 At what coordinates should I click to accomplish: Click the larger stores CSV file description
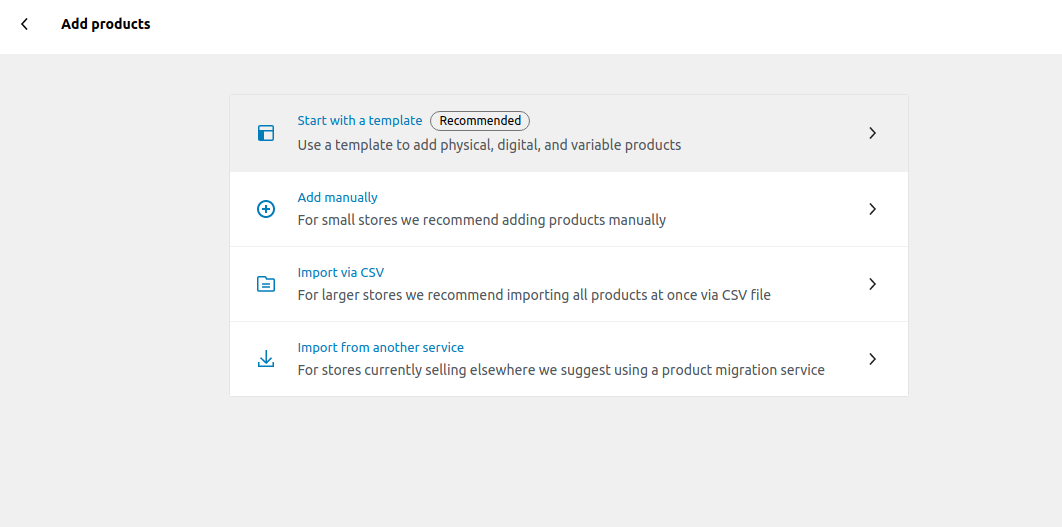coord(534,295)
